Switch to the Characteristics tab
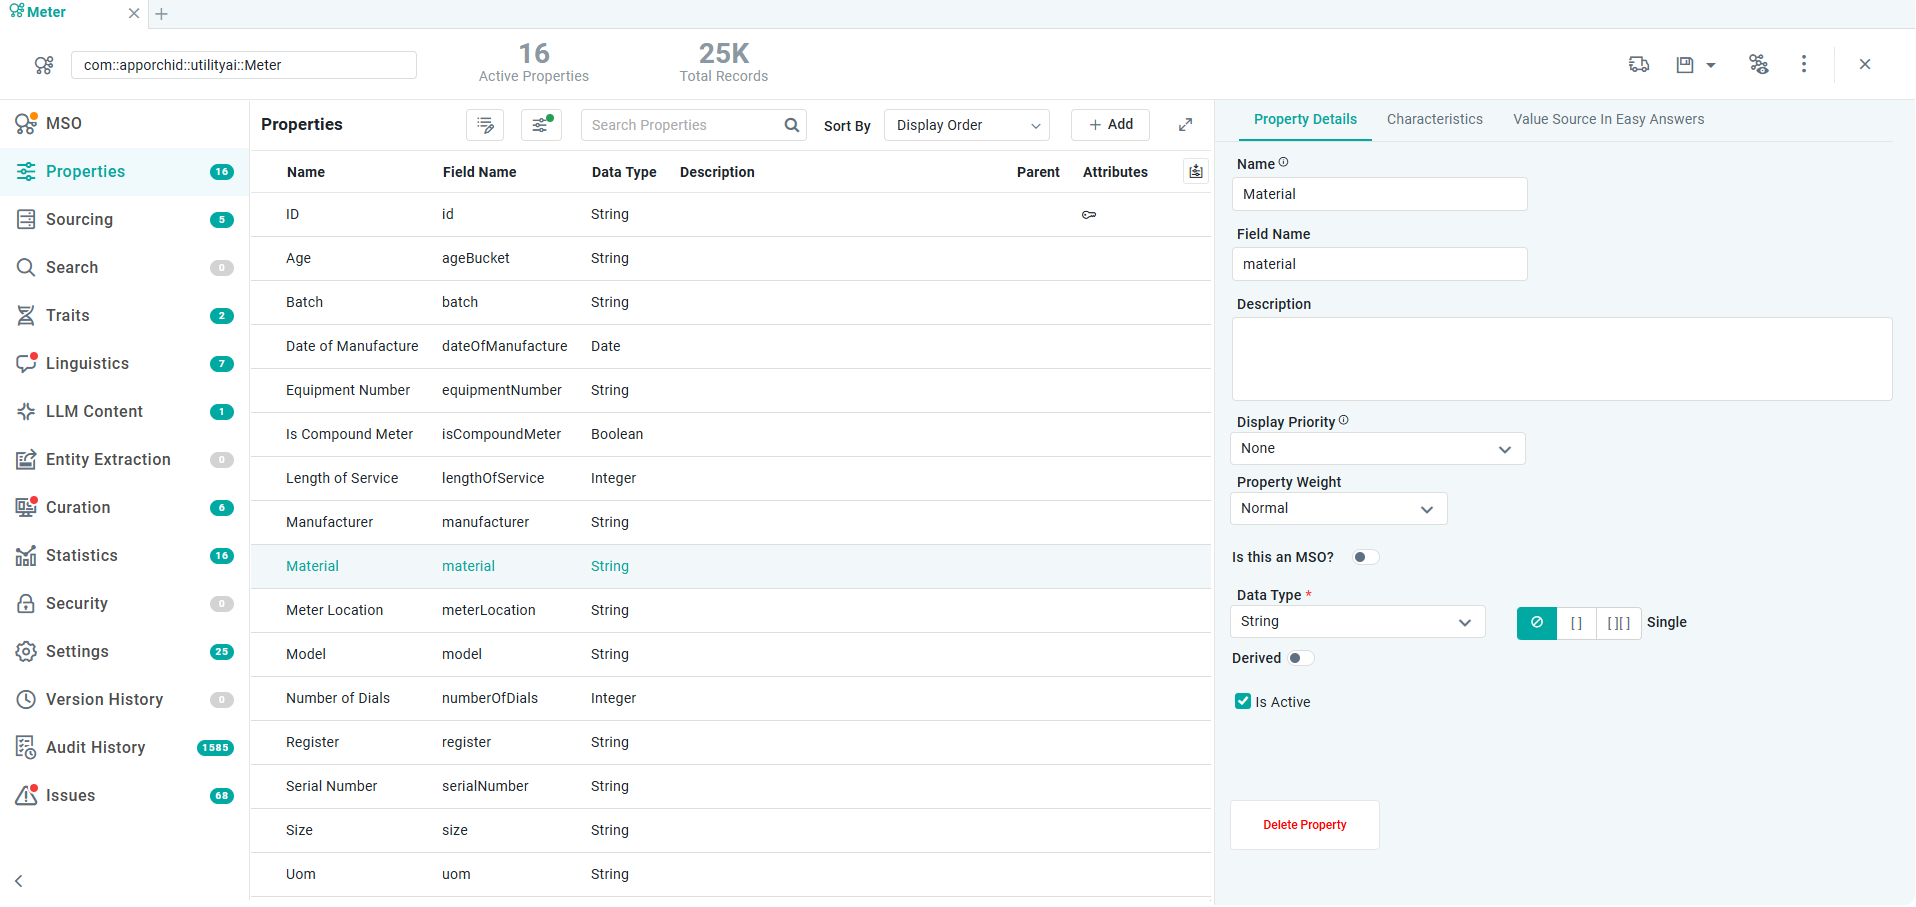This screenshot has height=907, width=1916. [1434, 119]
